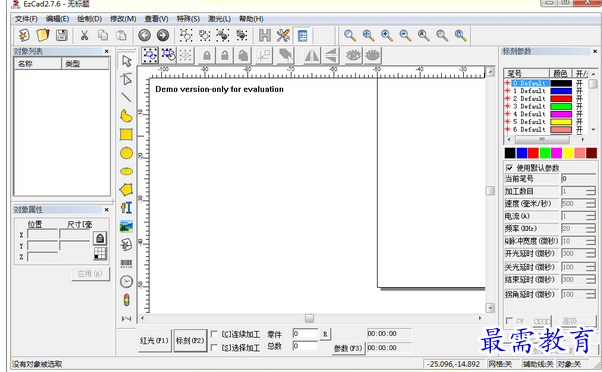Select the Vector file import tool
The image size is (602, 372).
coord(126,245)
